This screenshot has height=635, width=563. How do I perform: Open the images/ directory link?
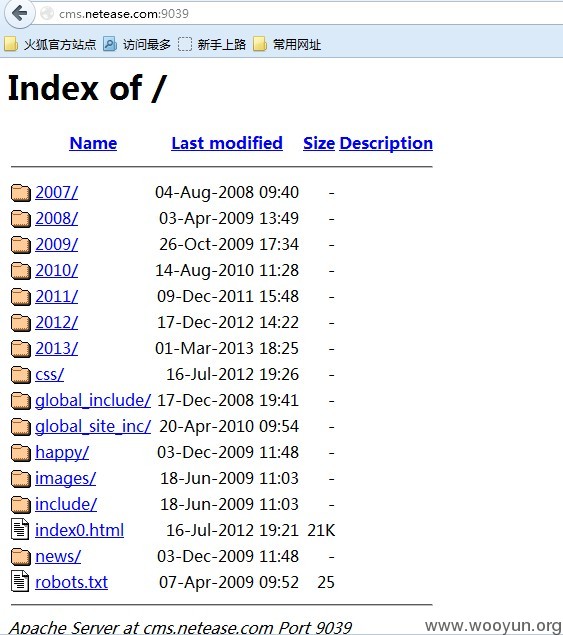[66, 479]
